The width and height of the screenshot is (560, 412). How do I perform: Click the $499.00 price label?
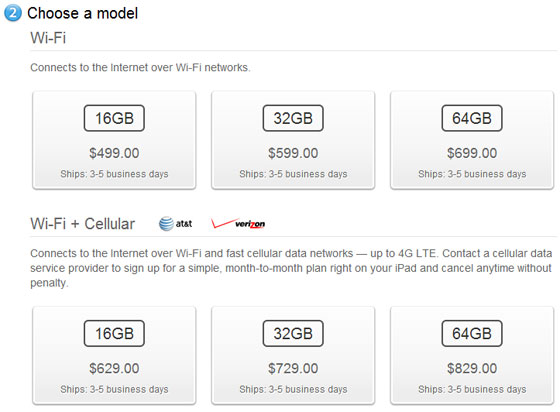click(x=114, y=153)
